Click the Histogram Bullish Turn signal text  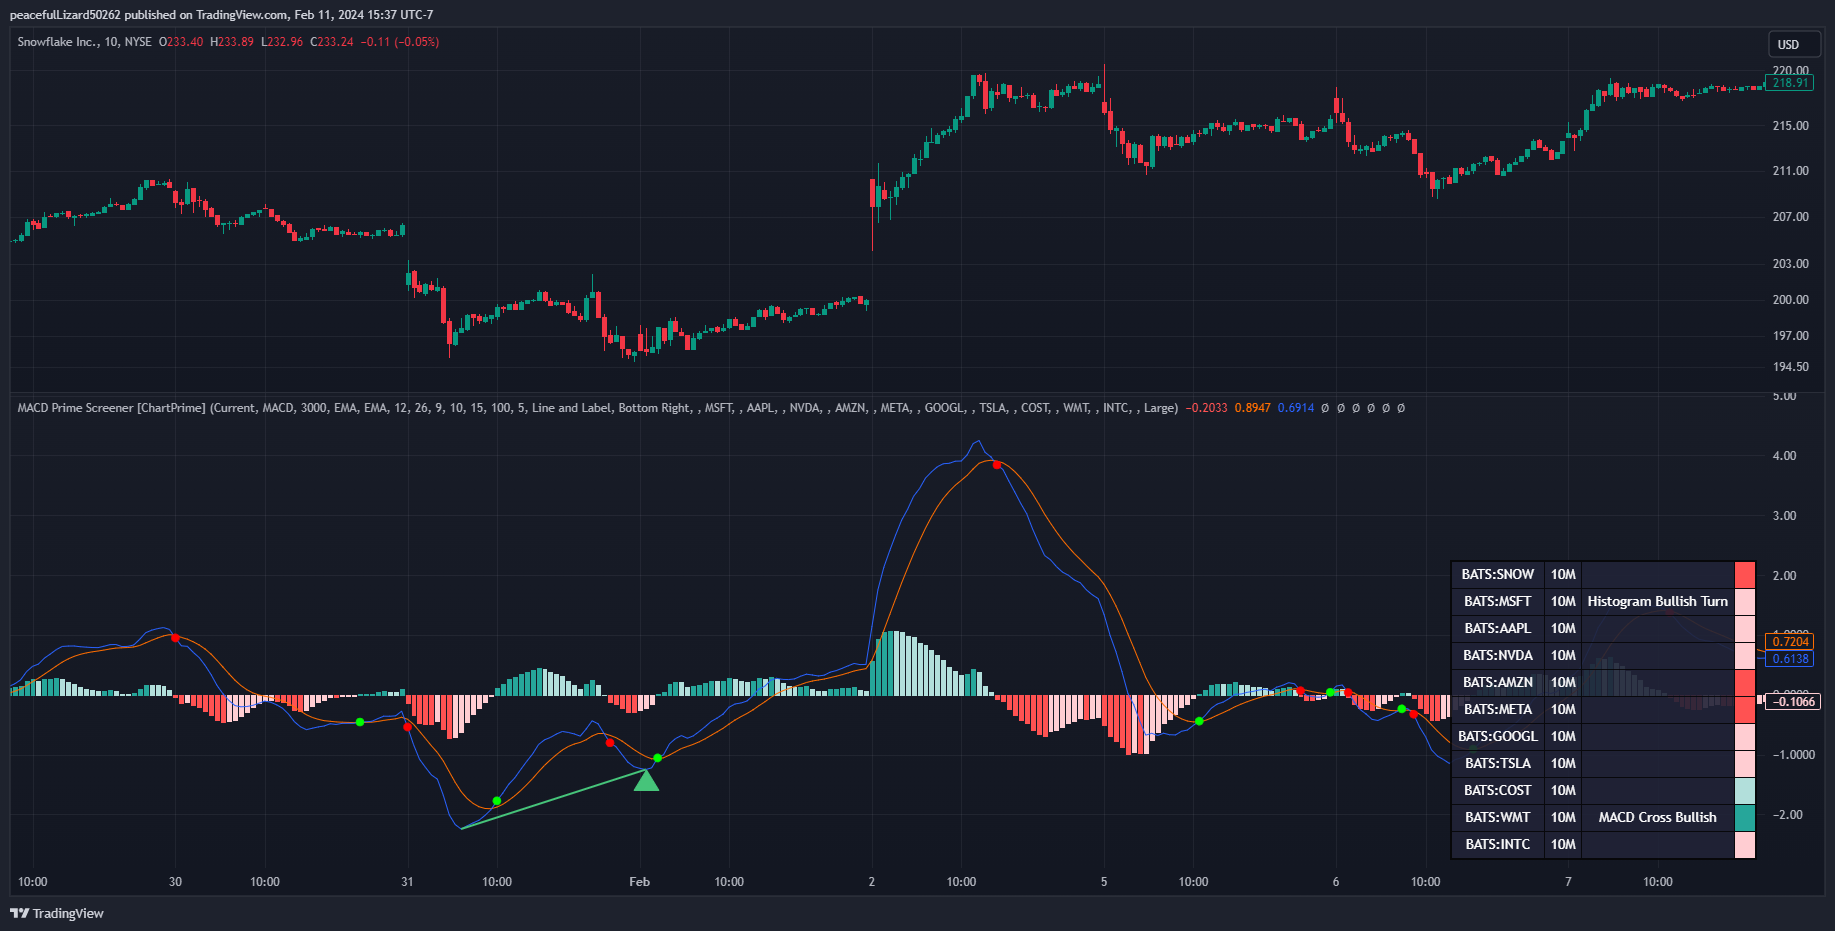[x=1657, y=602]
